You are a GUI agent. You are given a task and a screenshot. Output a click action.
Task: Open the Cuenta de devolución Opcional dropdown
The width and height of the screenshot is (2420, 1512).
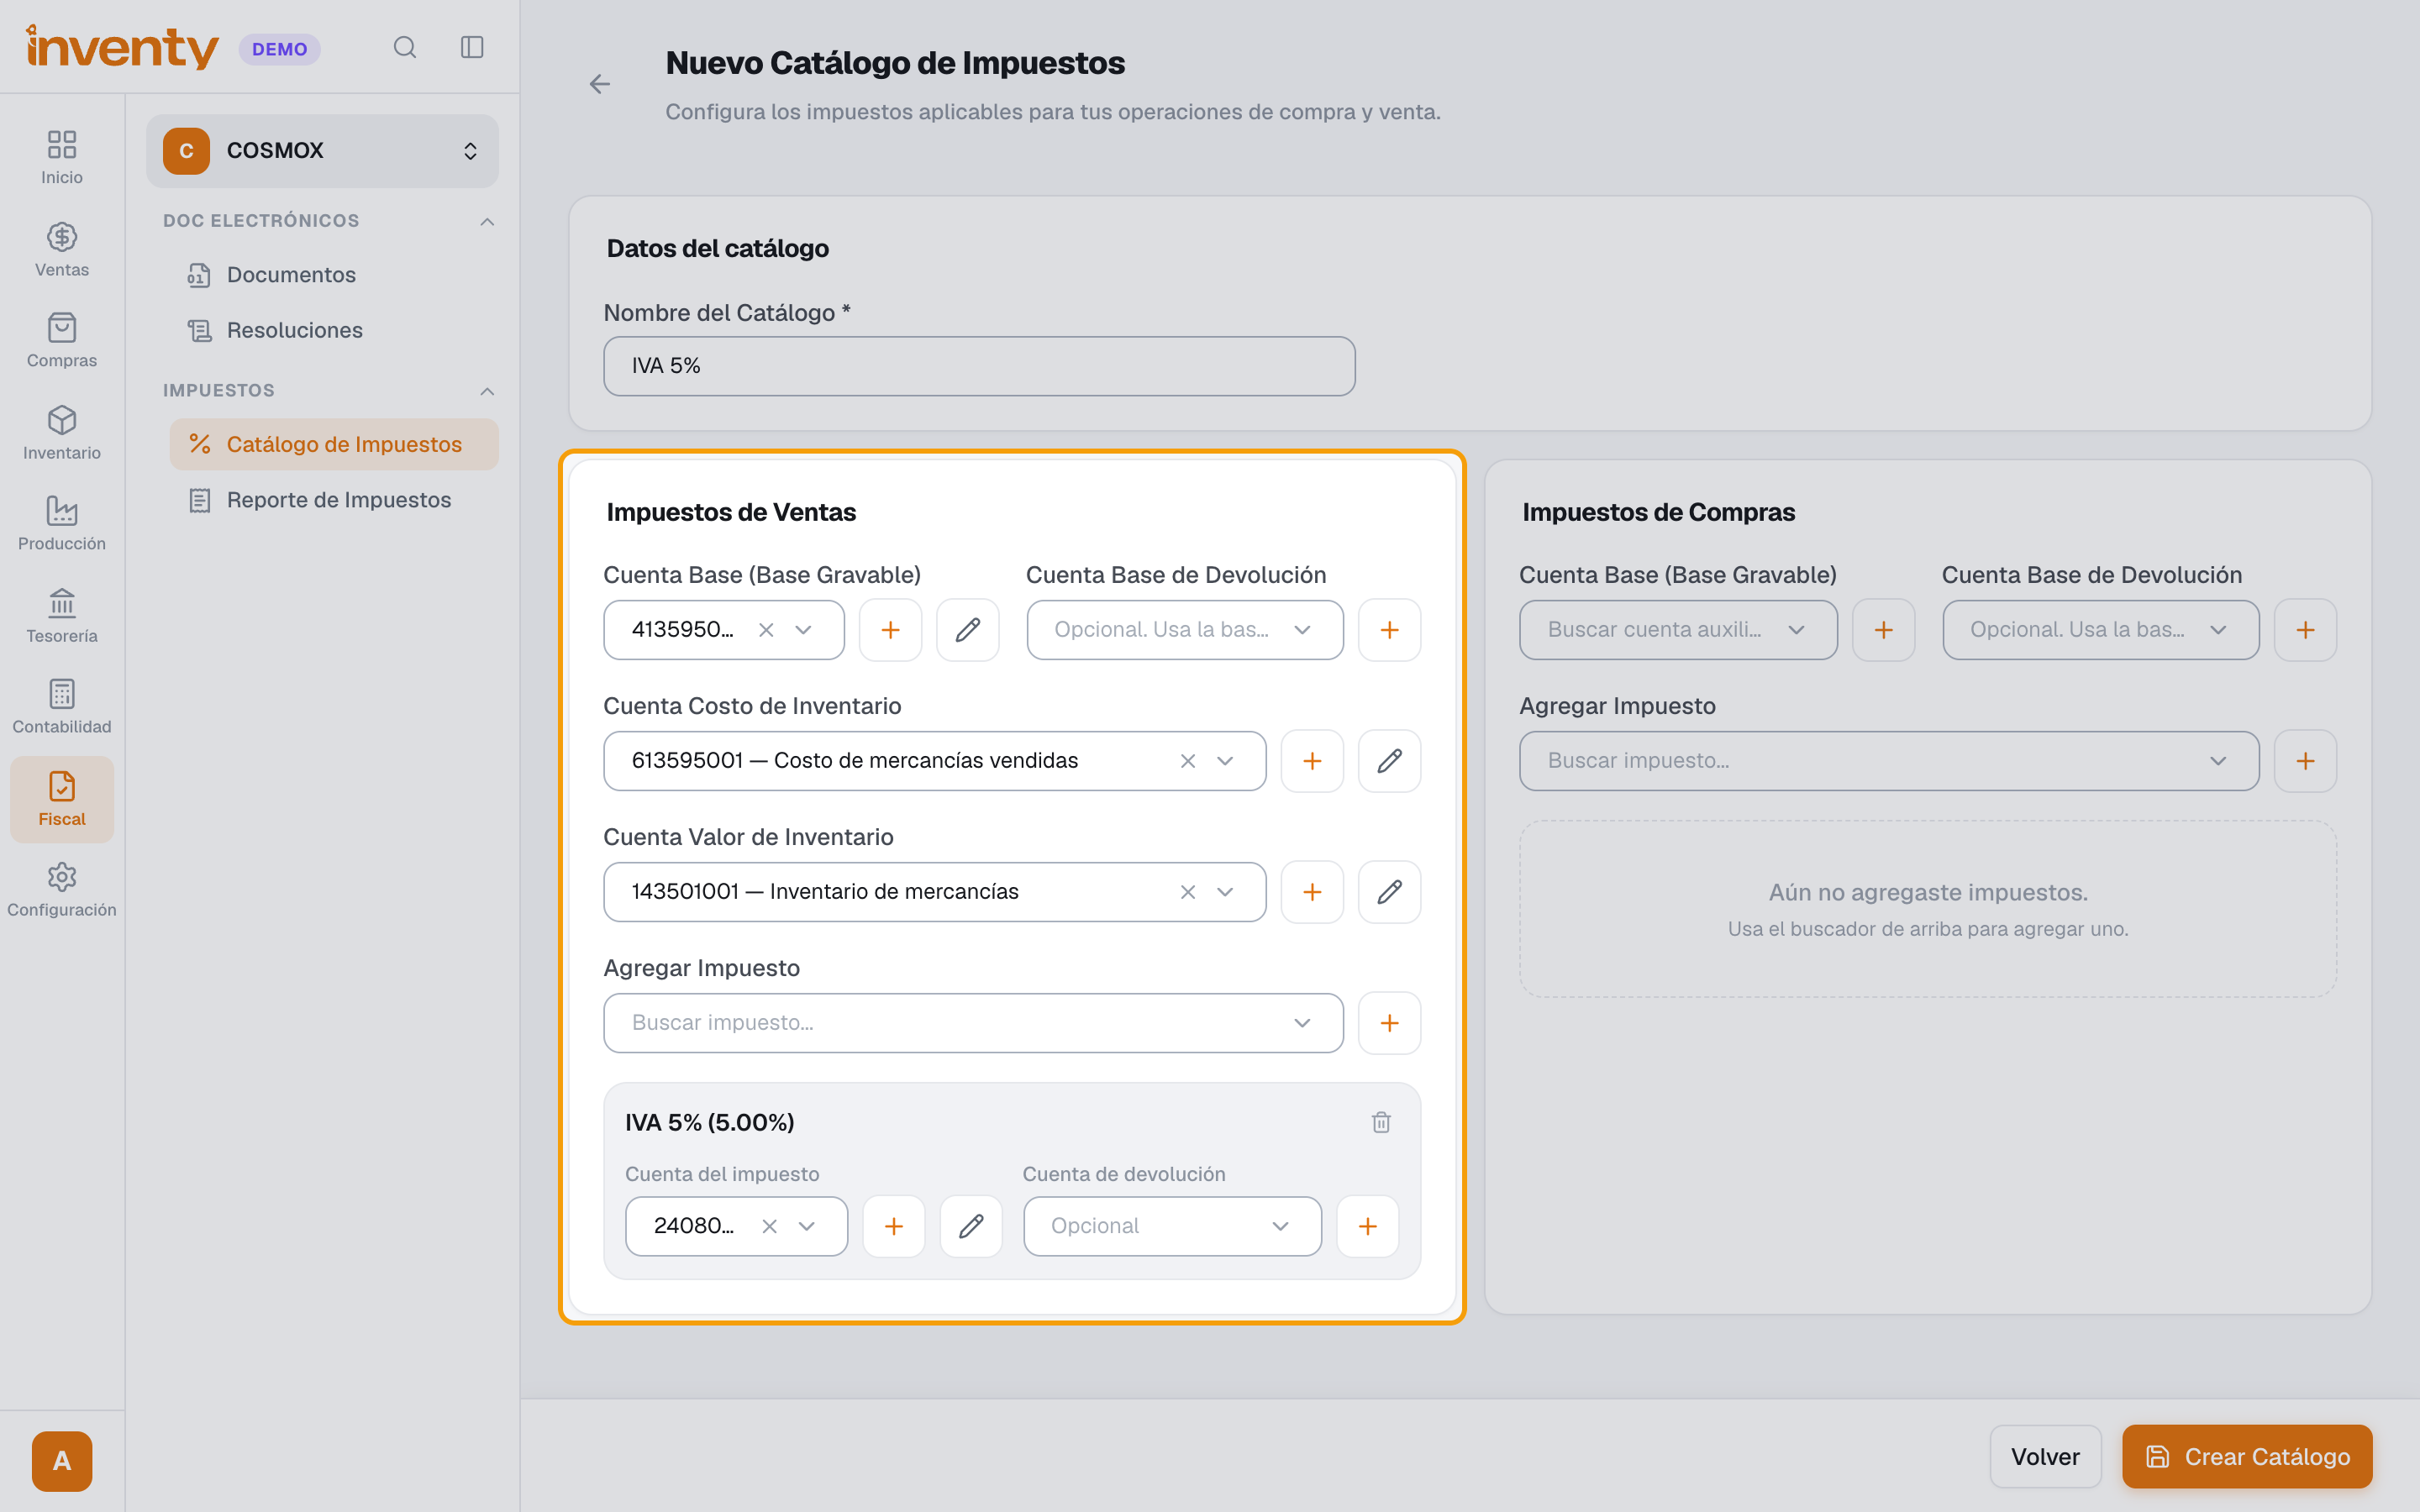point(1171,1226)
